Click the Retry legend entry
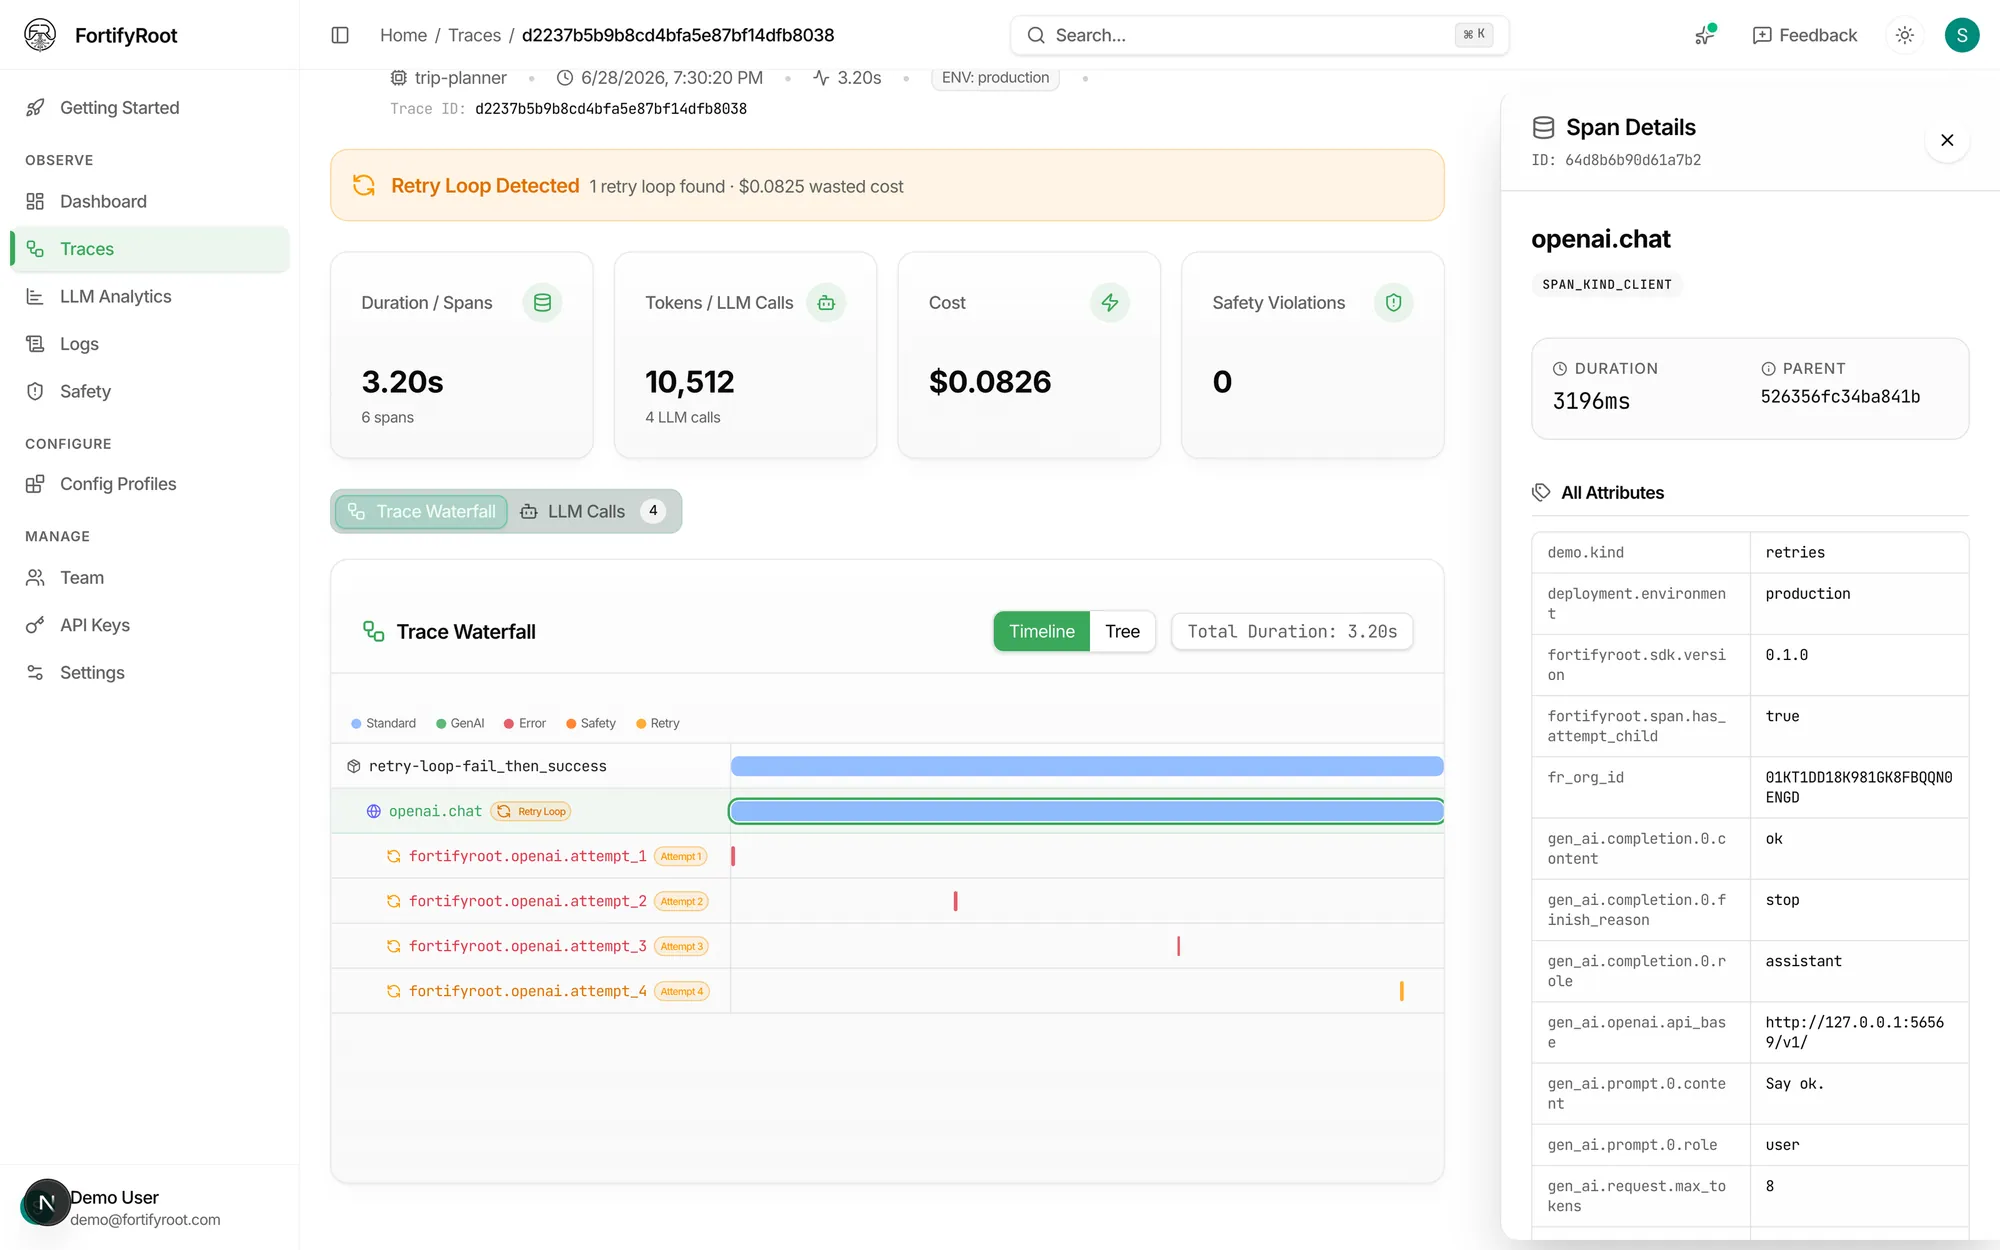The height and width of the screenshot is (1250, 2000). click(658, 723)
